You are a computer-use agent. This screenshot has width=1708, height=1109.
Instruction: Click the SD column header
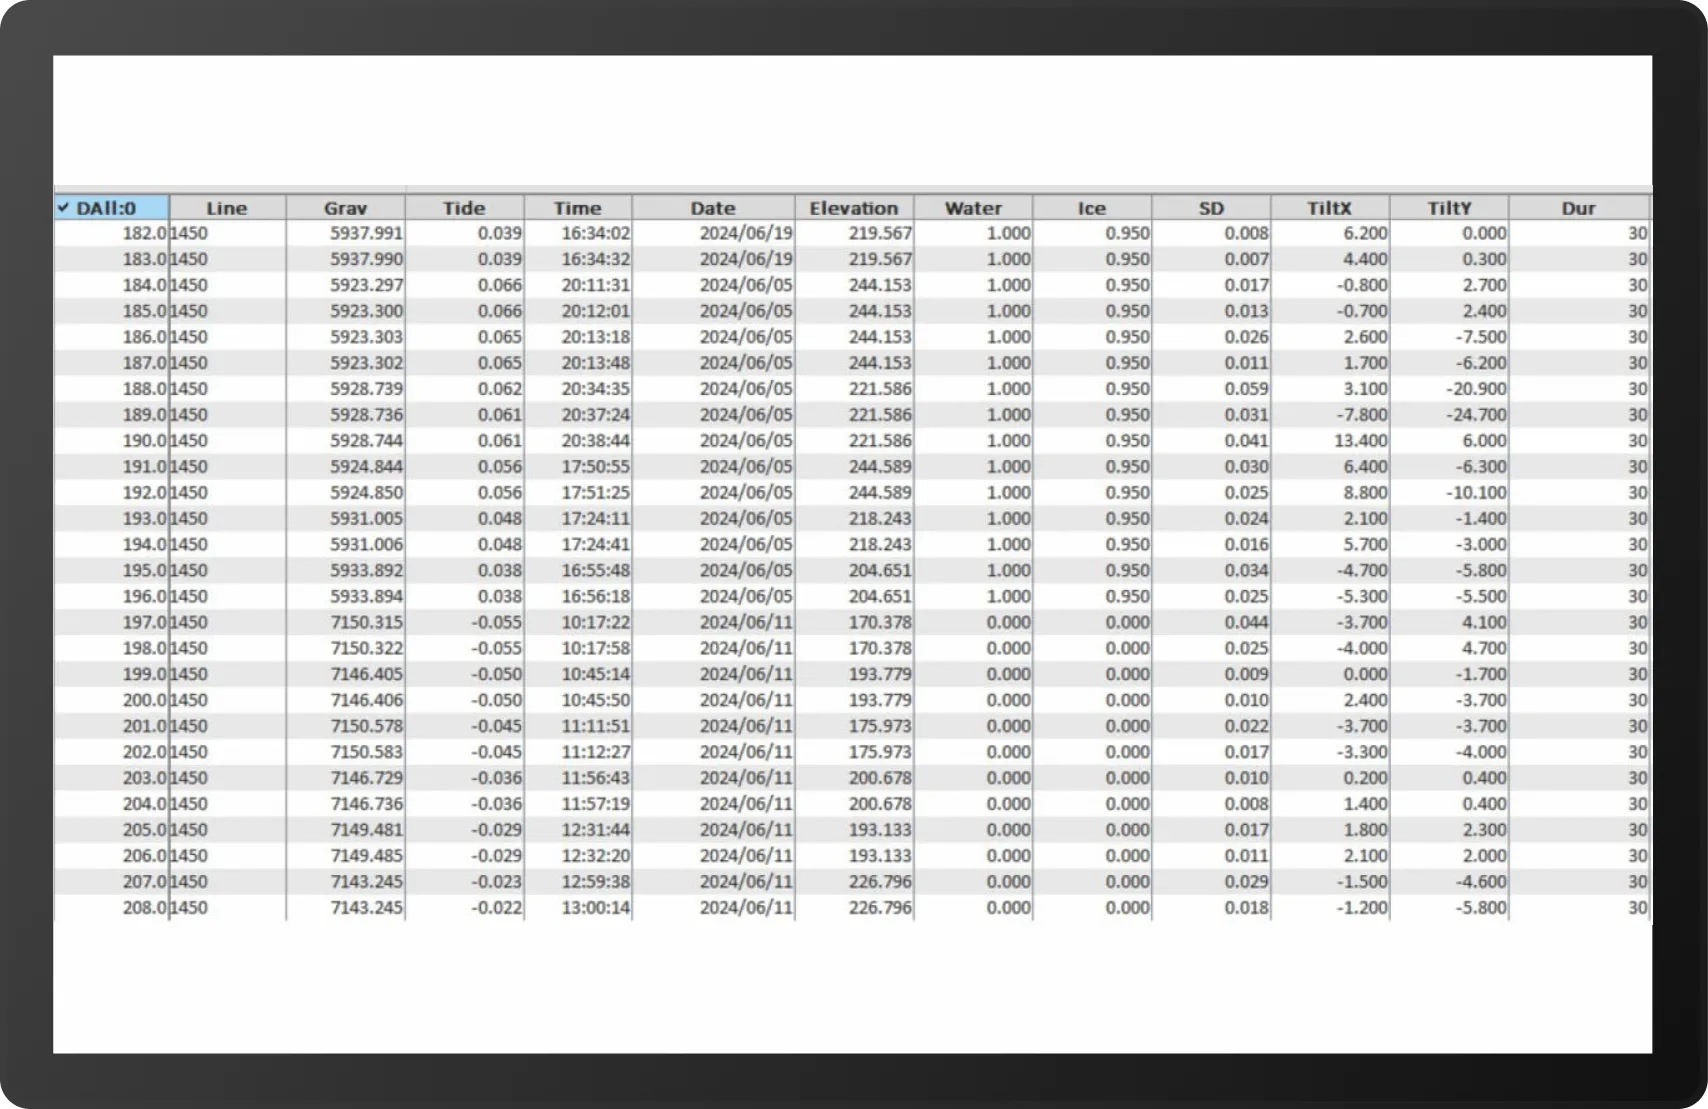pyautogui.click(x=1211, y=208)
